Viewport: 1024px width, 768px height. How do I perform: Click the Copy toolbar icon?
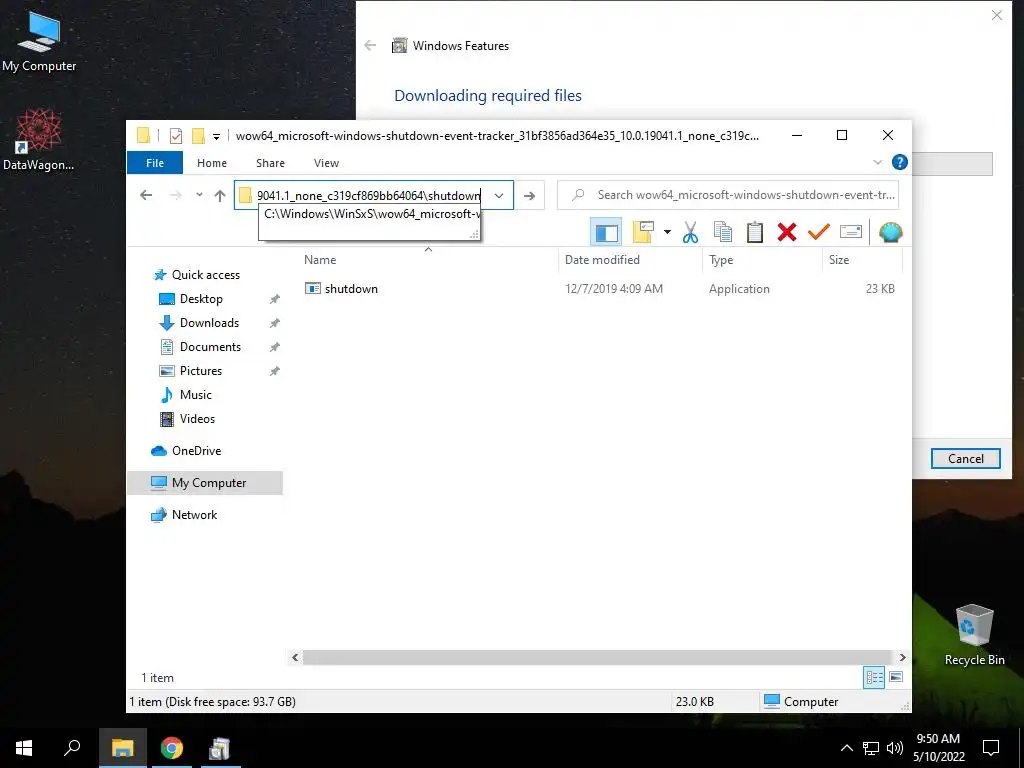click(722, 232)
